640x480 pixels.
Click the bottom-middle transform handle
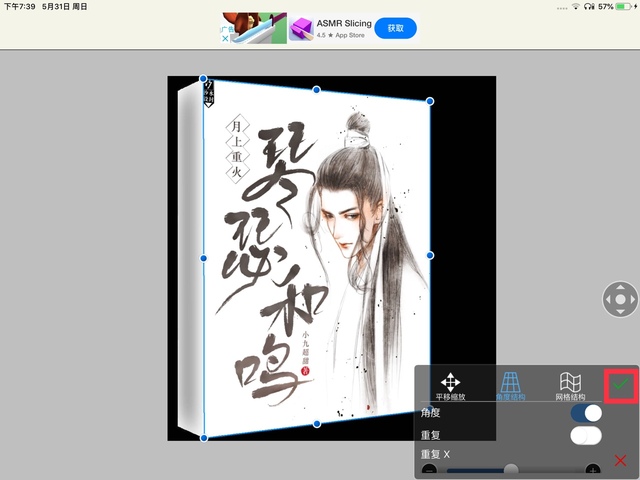point(317,424)
